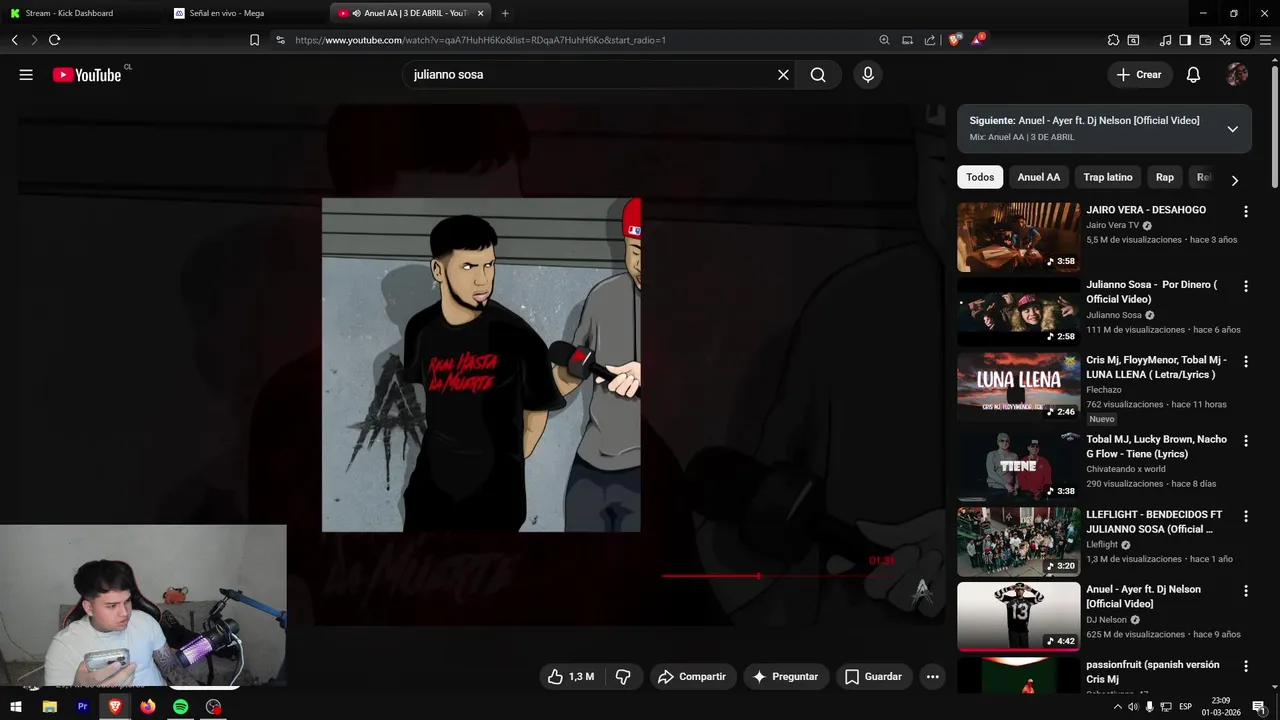Open a new browser tab
This screenshot has height=720, width=1280.
(x=505, y=13)
